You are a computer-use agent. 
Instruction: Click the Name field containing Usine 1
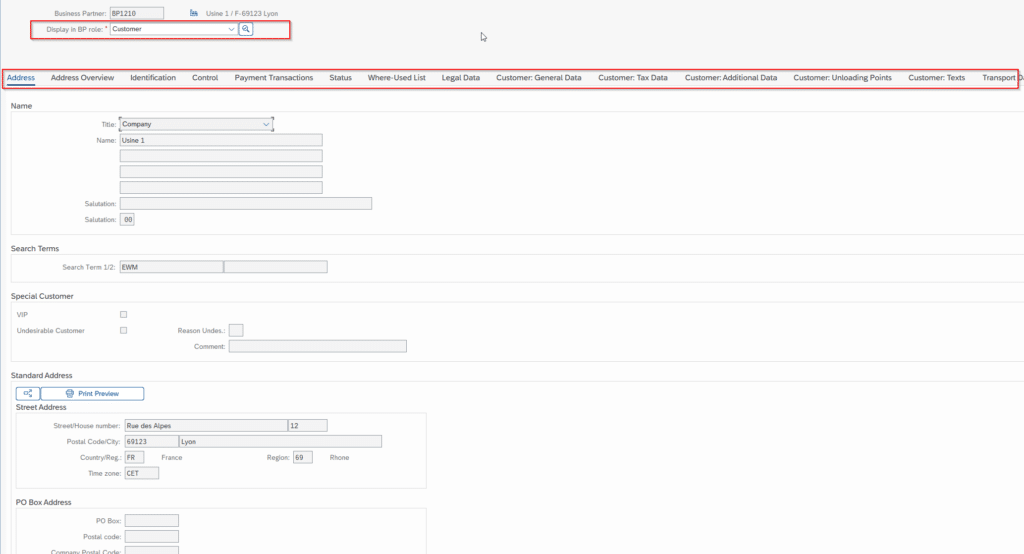[x=221, y=140]
